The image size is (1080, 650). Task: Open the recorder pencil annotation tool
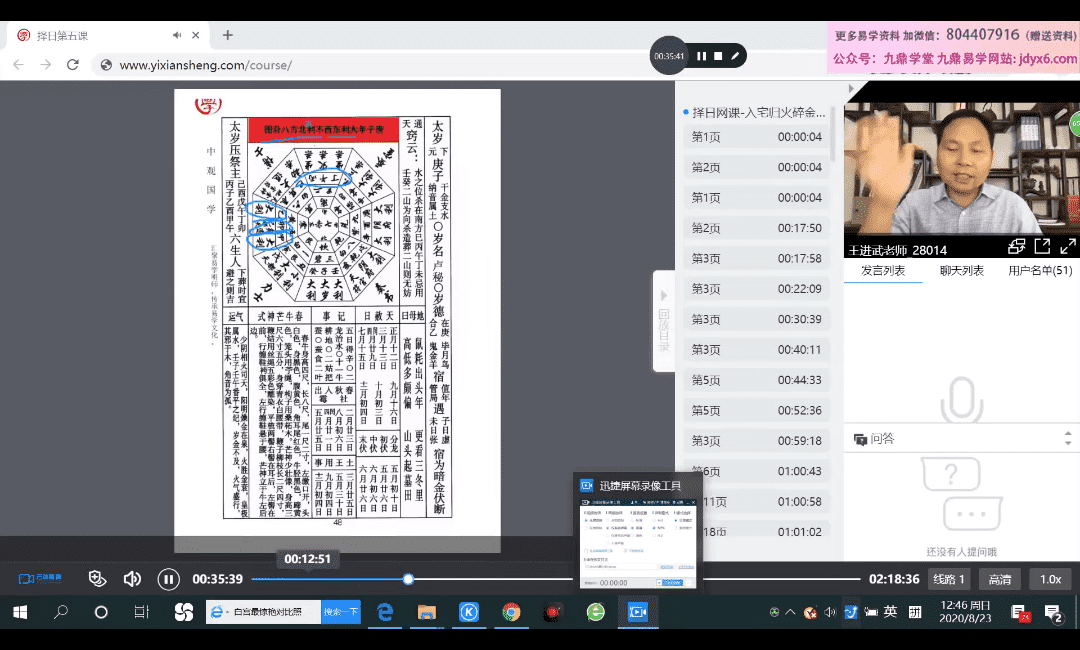pos(735,56)
